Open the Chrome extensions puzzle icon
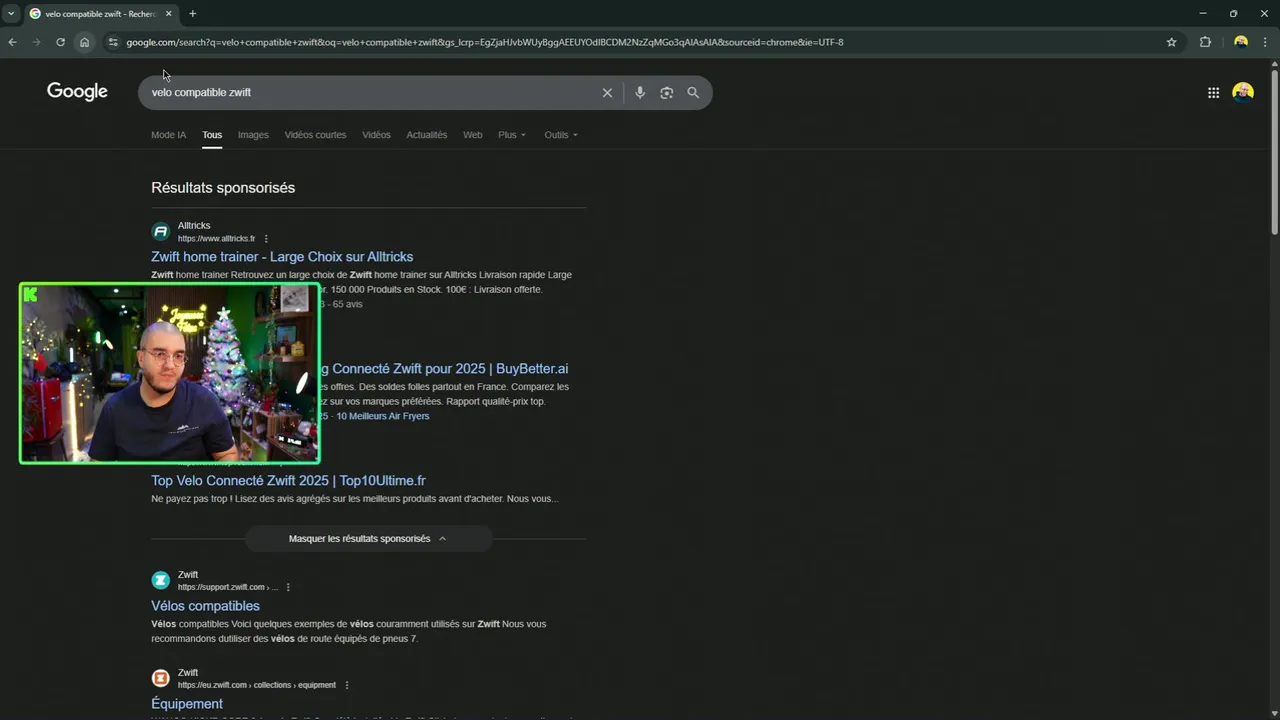The width and height of the screenshot is (1280, 720). [x=1205, y=42]
